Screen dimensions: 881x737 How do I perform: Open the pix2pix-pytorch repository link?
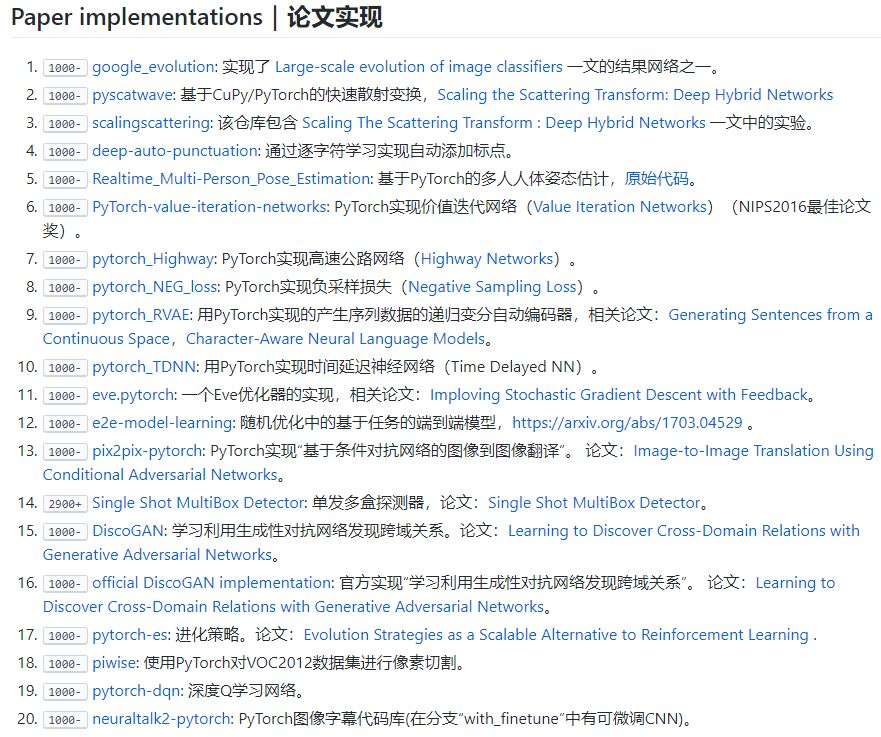click(x=147, y=452)
